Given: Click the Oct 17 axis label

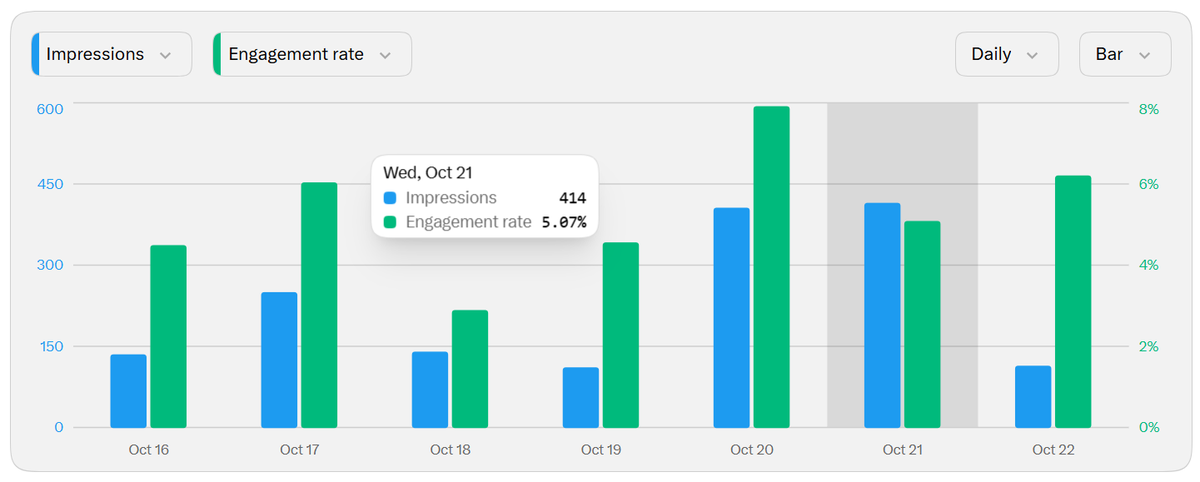Looking at the screenshot, I should point(299,450).
